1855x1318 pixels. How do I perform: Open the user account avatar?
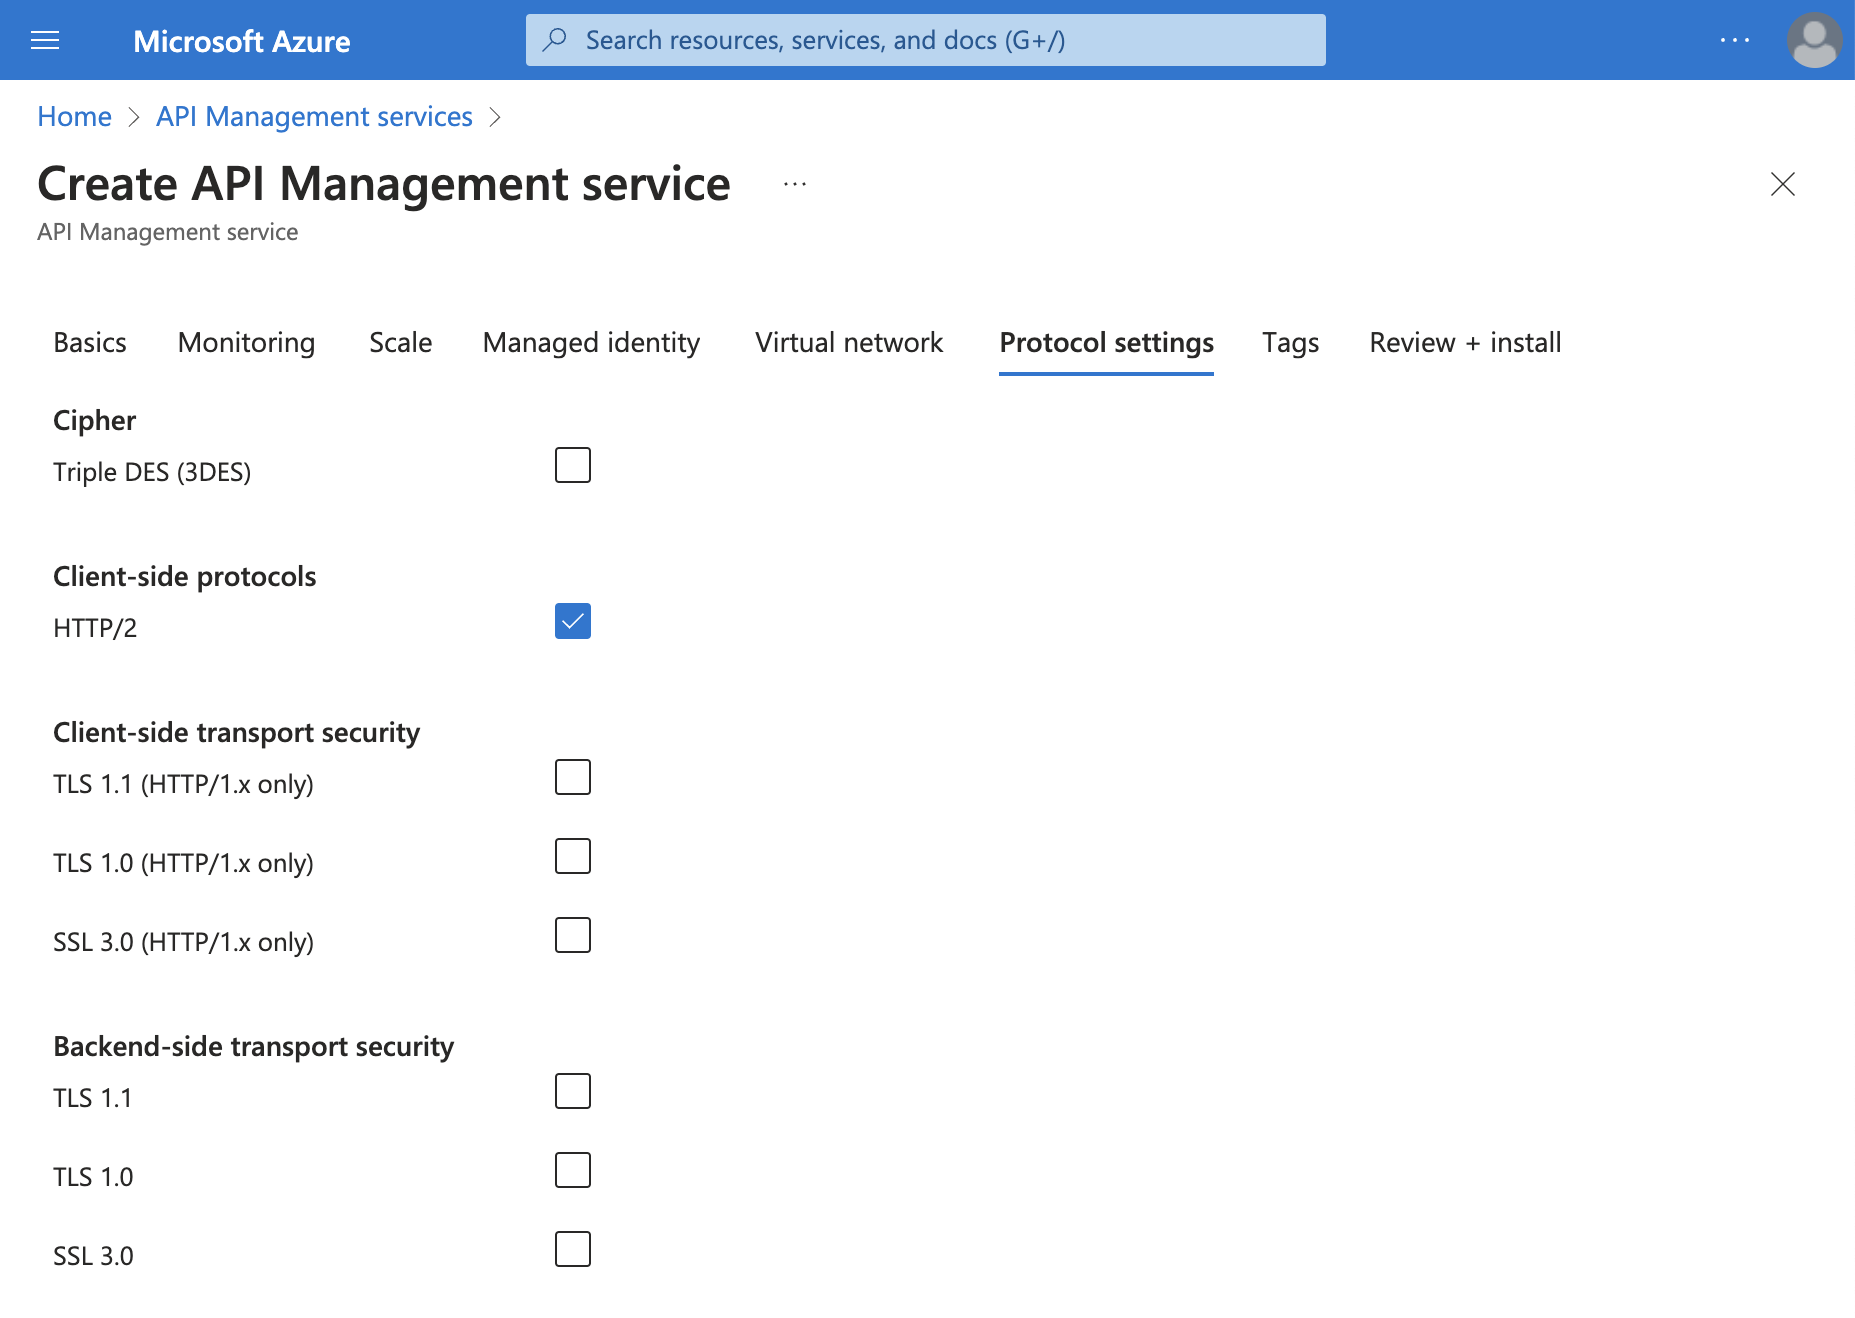click(1814, 40)
